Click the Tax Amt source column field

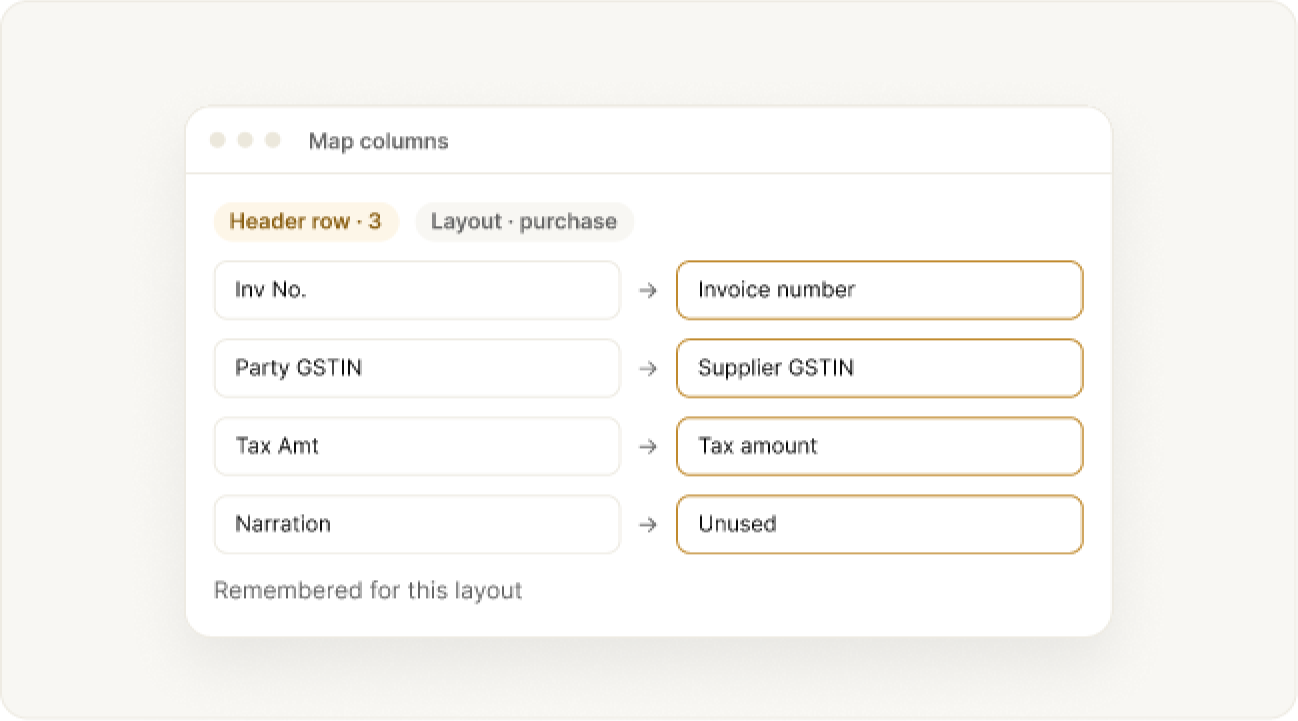(x=417, y=446)
